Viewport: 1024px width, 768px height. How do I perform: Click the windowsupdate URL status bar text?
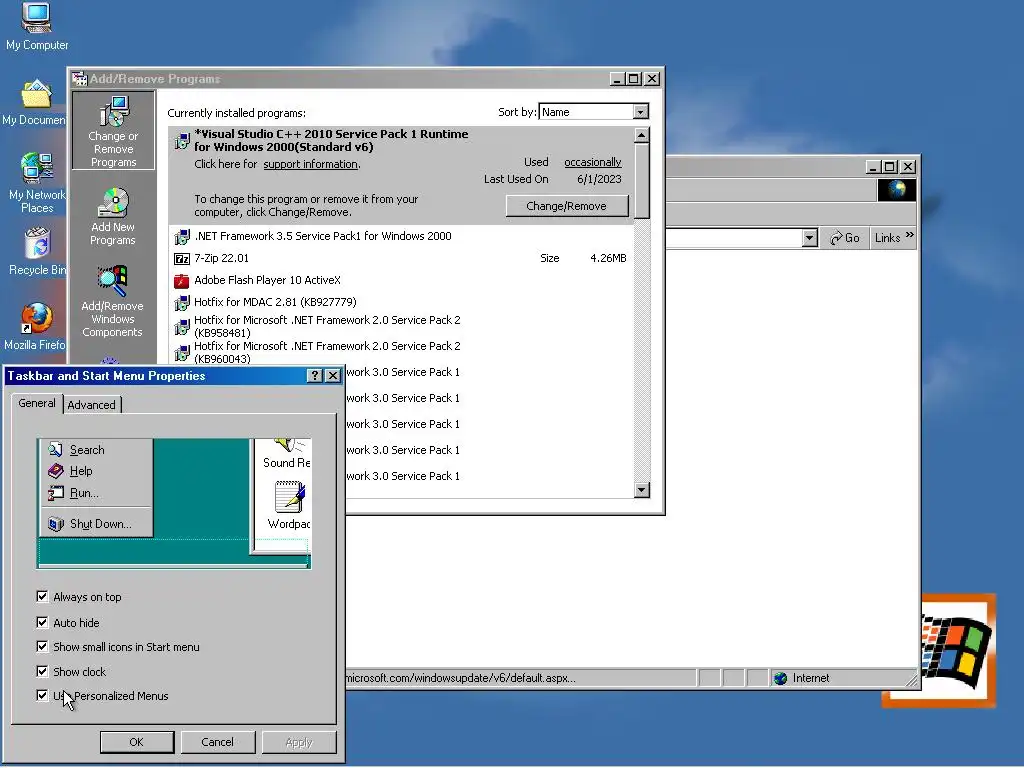pos(461,679)
